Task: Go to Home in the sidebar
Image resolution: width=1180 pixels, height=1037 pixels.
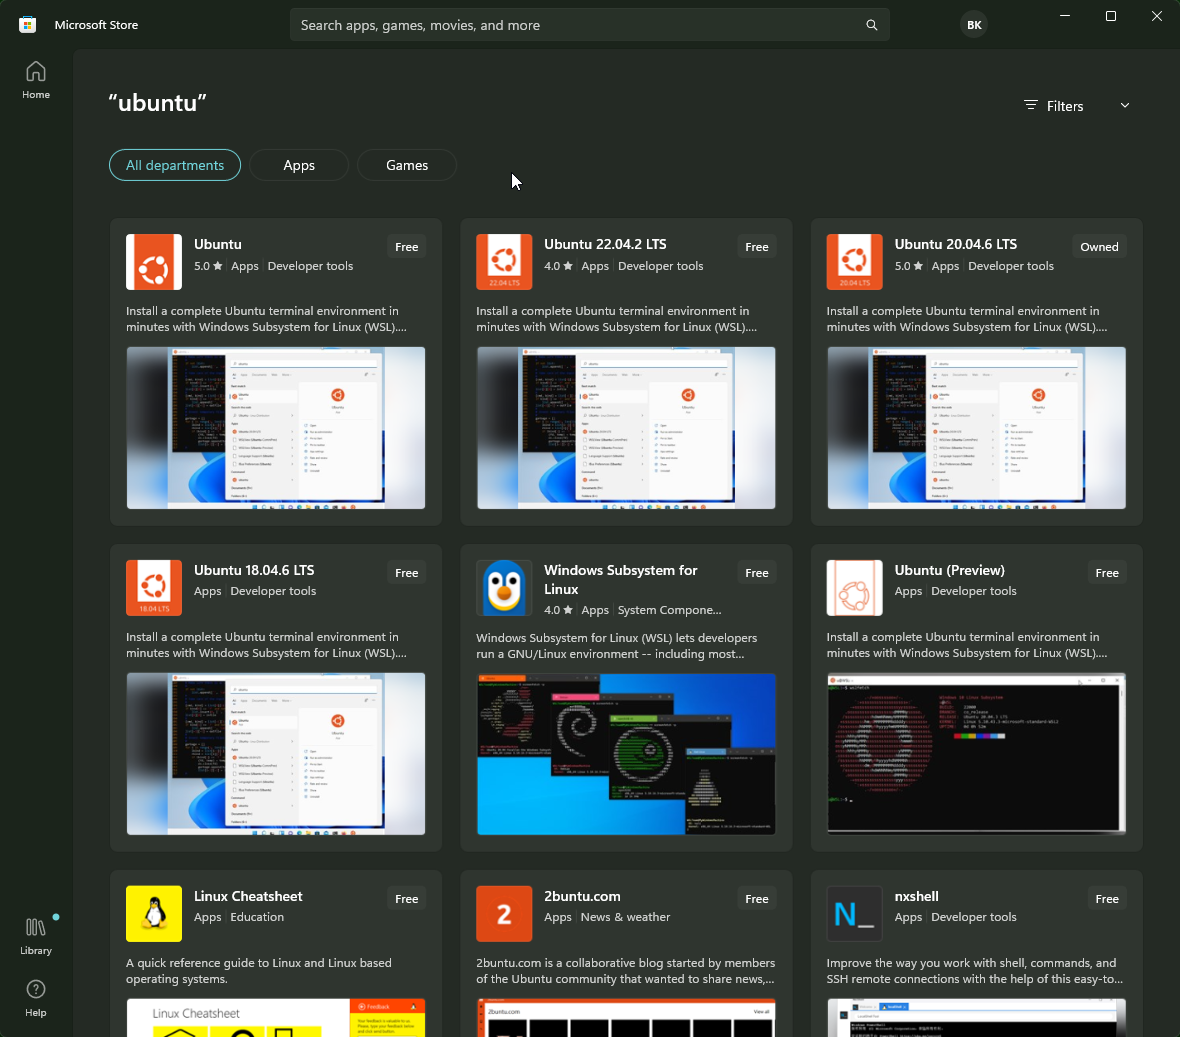Action: click(36, 80)
